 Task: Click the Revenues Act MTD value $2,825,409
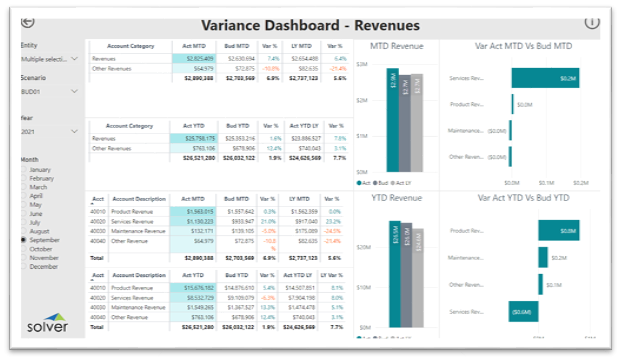(x=194, y=59)
